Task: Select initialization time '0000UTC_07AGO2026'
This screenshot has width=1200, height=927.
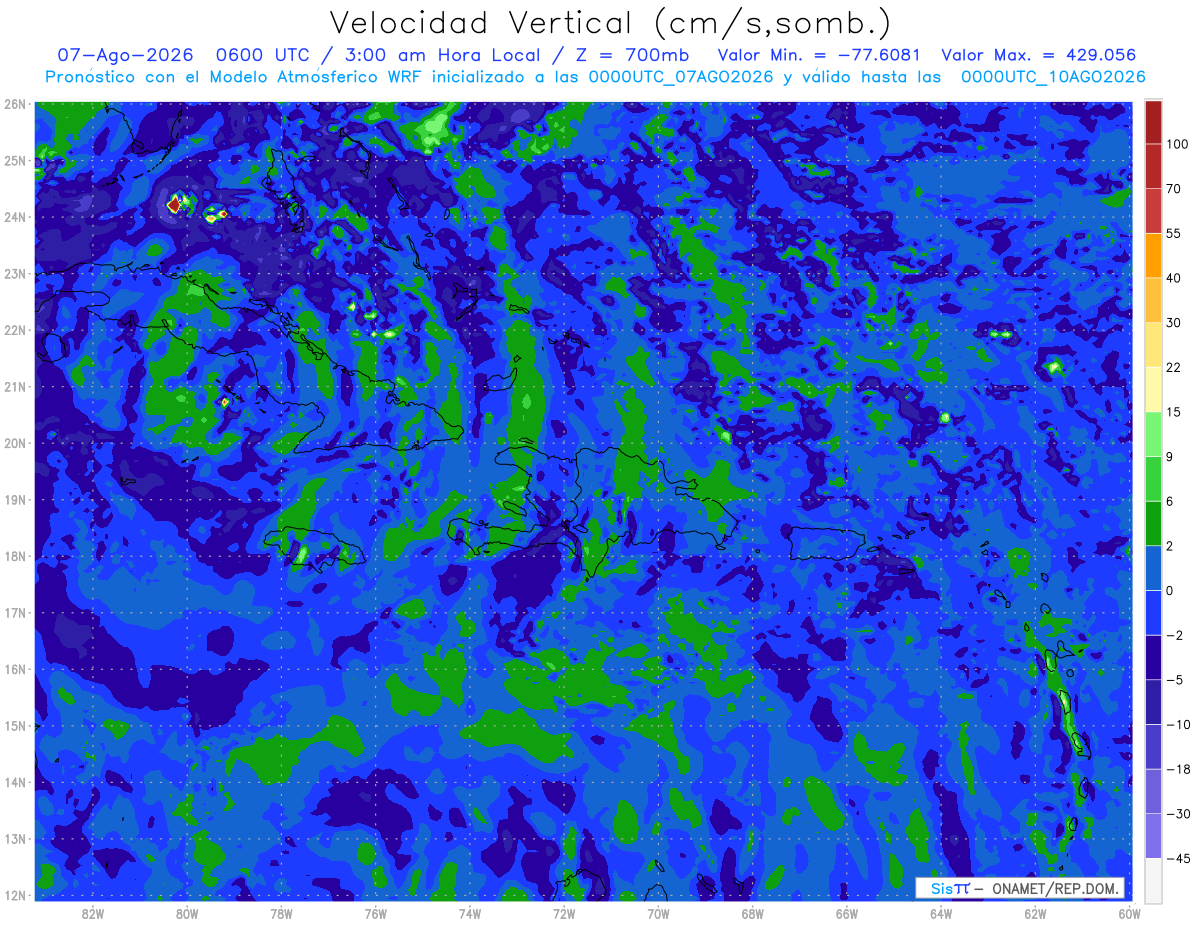Action: tap(681, 77)
